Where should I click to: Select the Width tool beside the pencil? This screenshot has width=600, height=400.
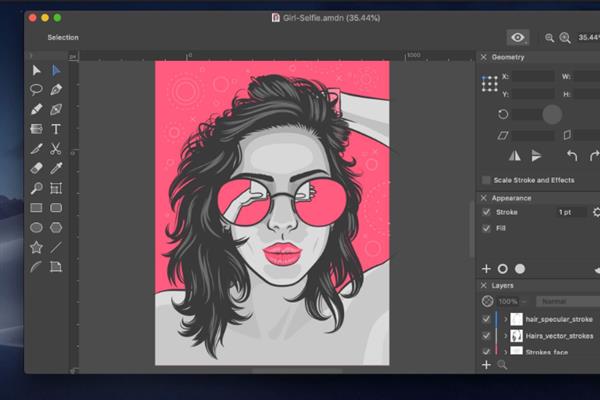coord(56,109)
